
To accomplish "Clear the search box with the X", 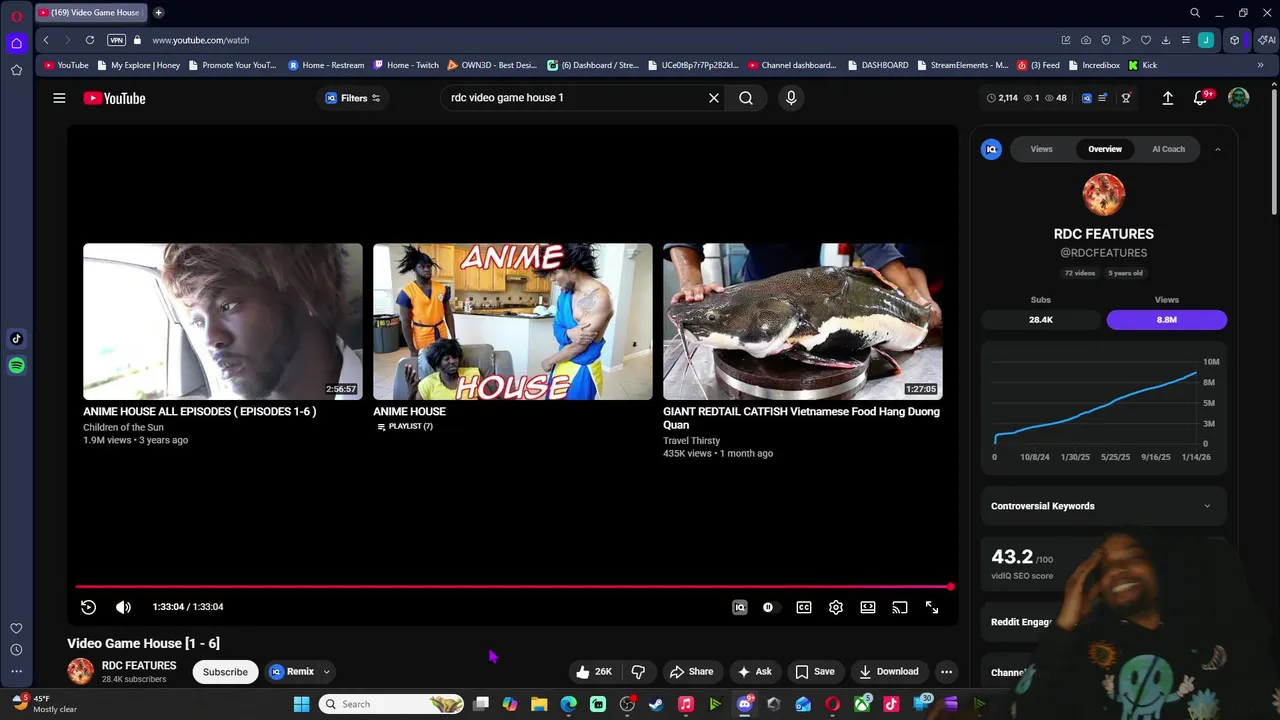I will pyautogui.click(x=714, y=98).
